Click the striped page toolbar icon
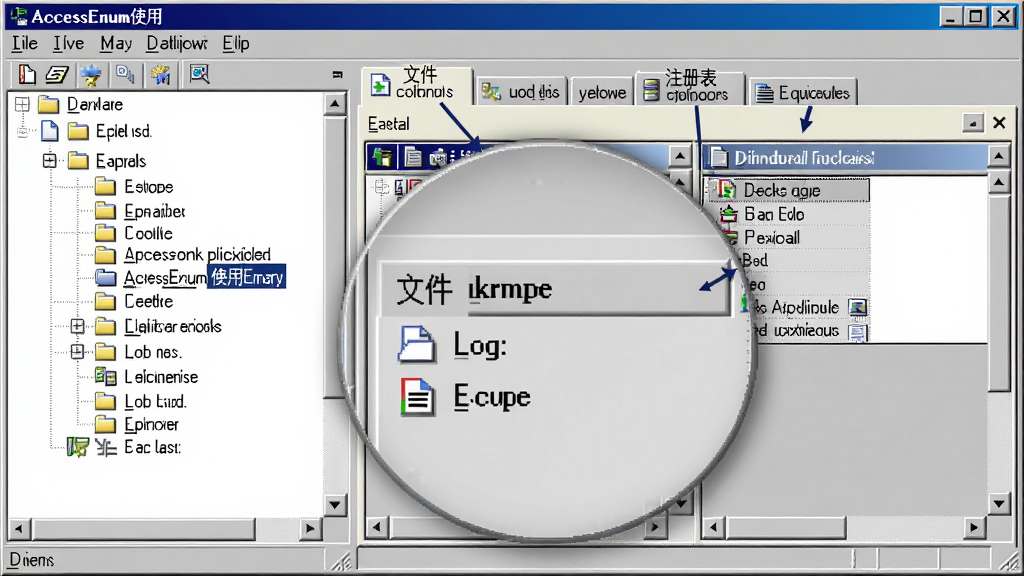 pos(57,74)
